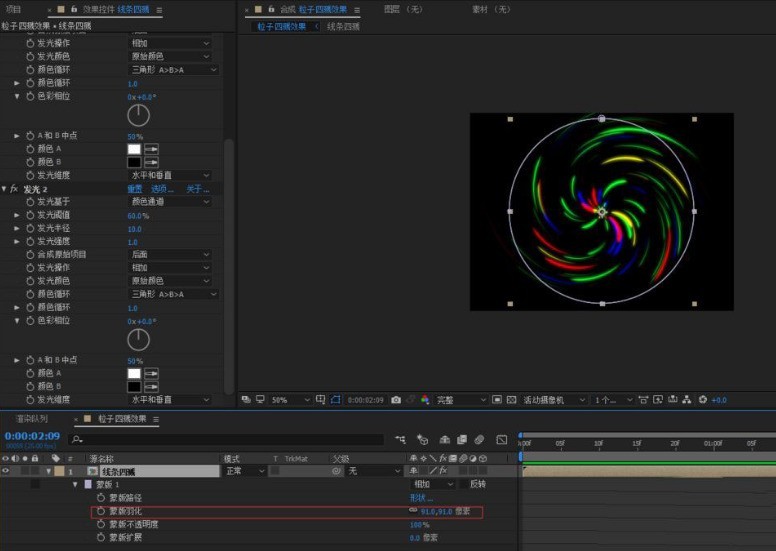Click the reset exposure icon

[x=703, y=400]
